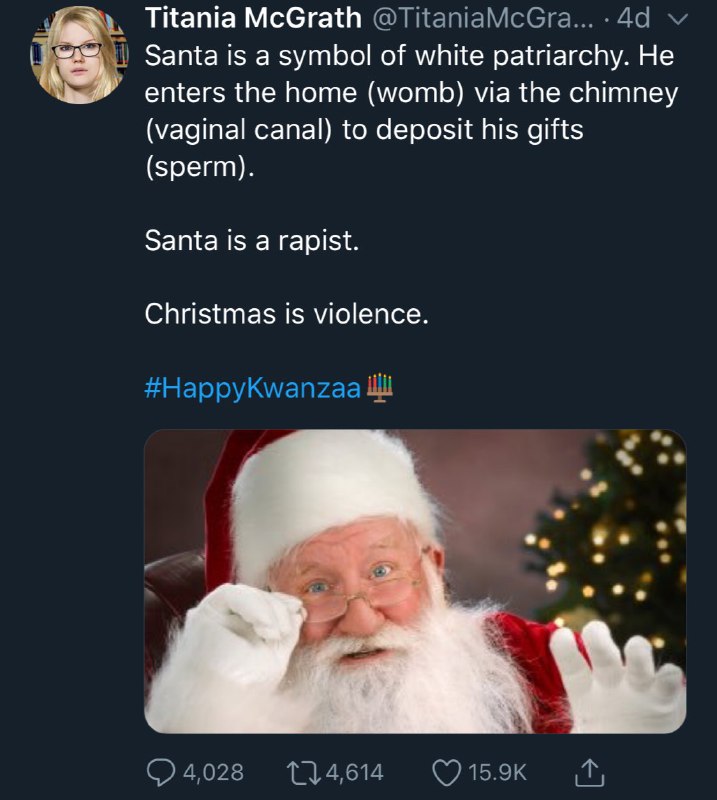Viewport: 717px width, 800px height.
Task: Click the reply speech bubble icon
Action: [160, 771]
